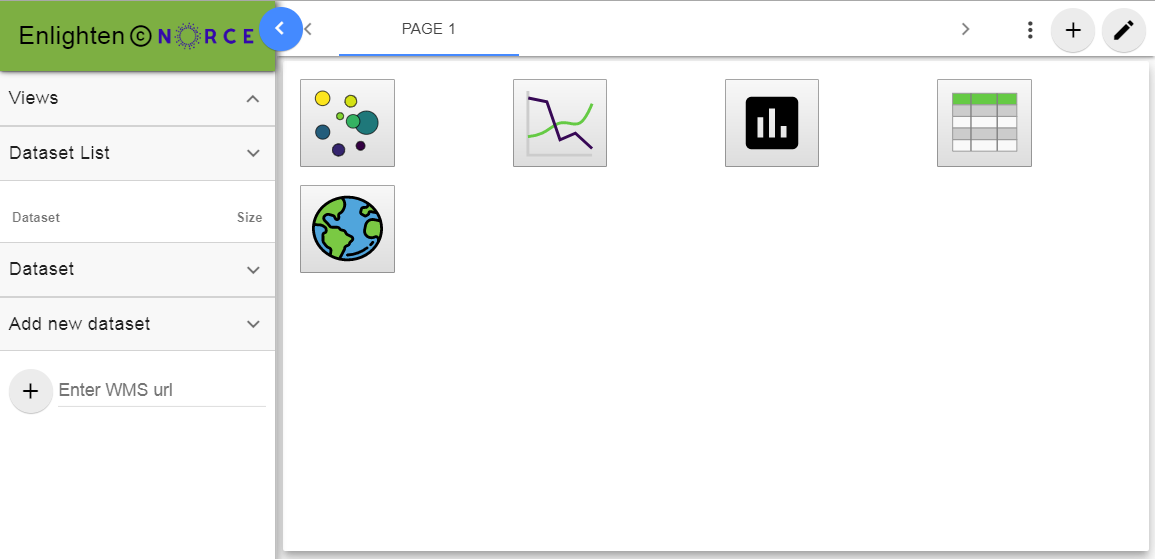This screenshot has height=559, width=1155.
Task: Expand the Dataset List section
Action: click(138, 153)
